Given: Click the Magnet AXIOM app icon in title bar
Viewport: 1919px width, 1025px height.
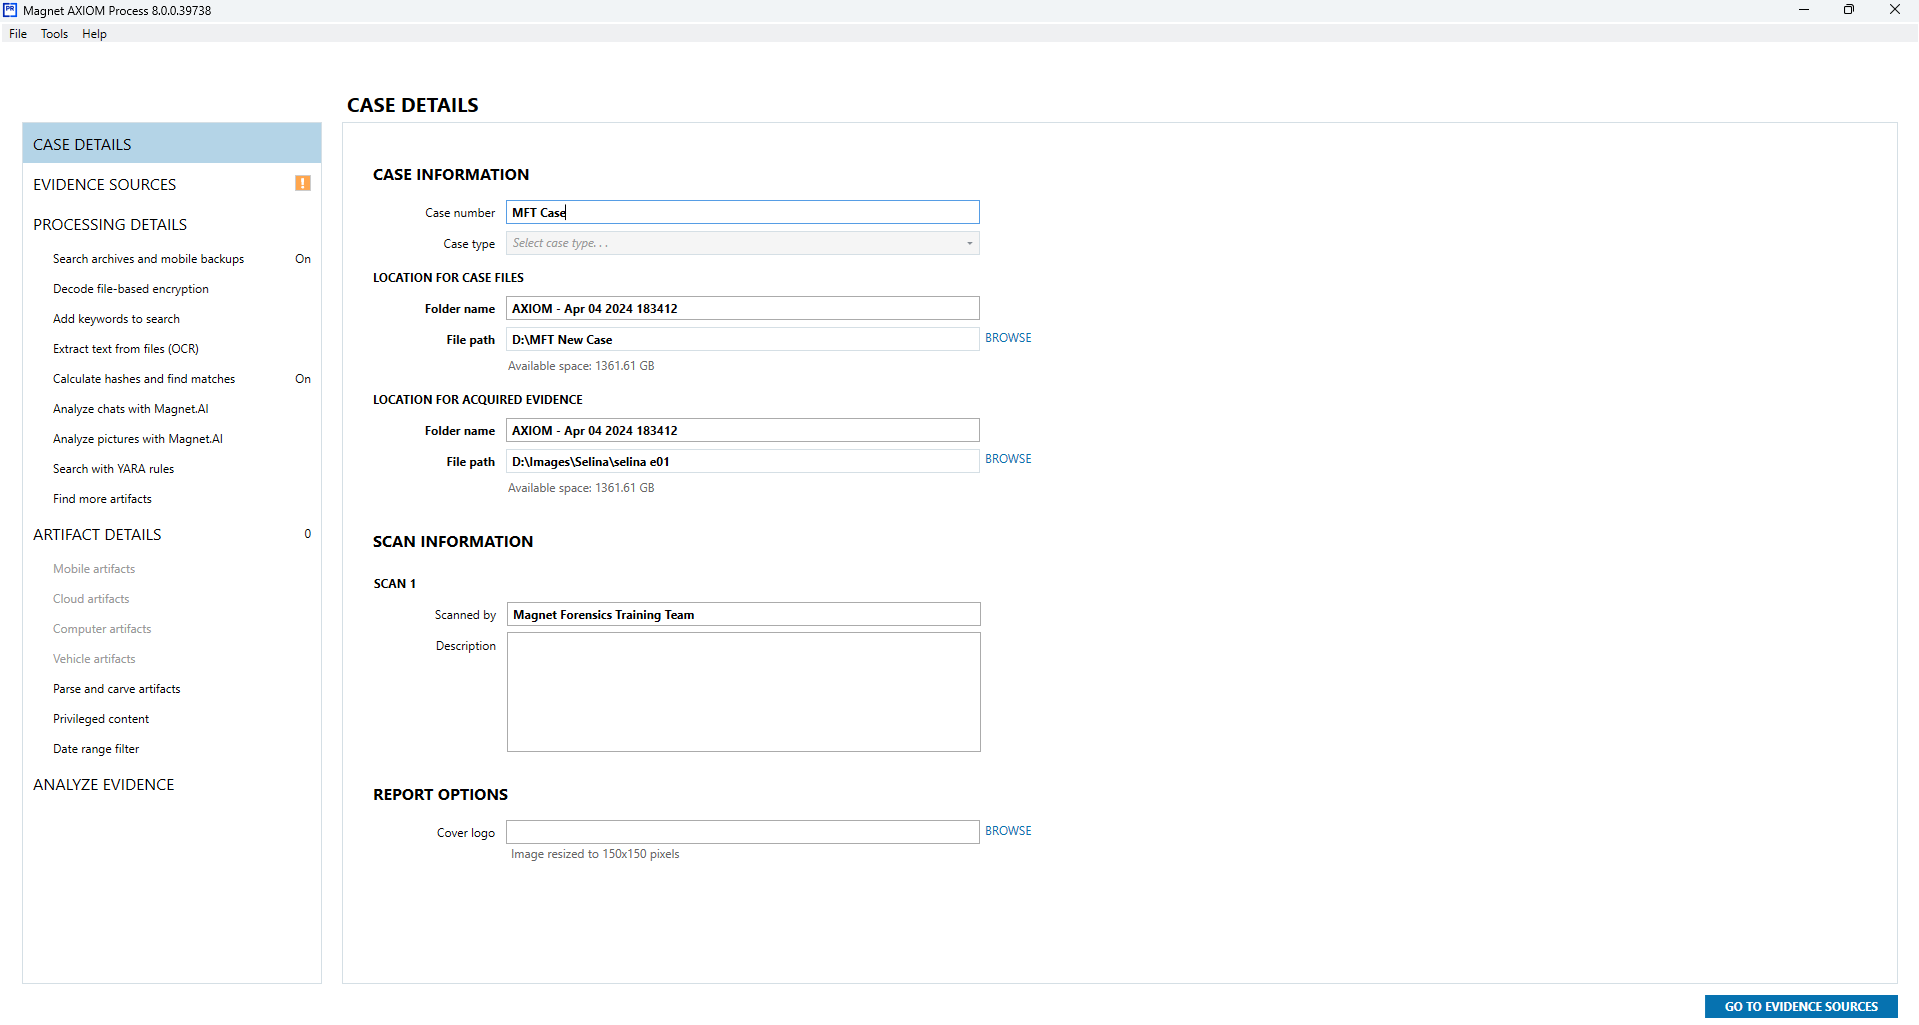Looking at the screenshot, I should (x=10, y=10).
